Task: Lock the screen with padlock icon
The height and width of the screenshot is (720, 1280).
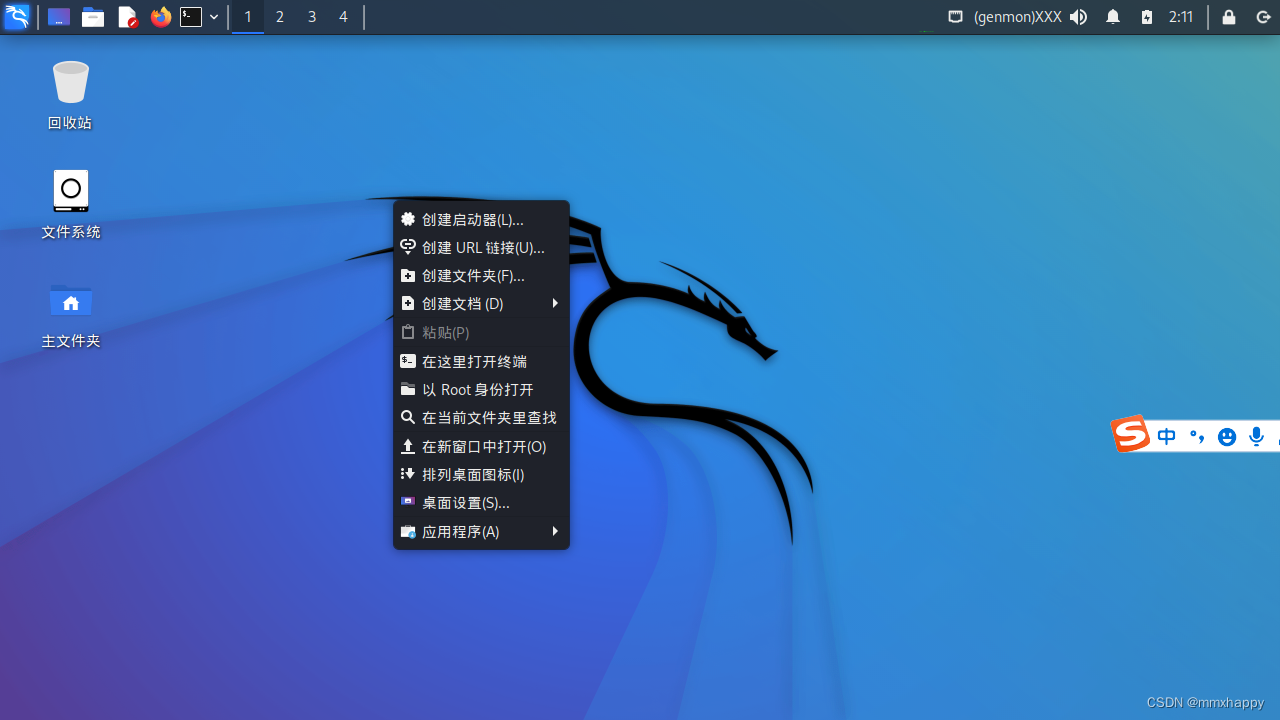Action: click(1229, 17)
